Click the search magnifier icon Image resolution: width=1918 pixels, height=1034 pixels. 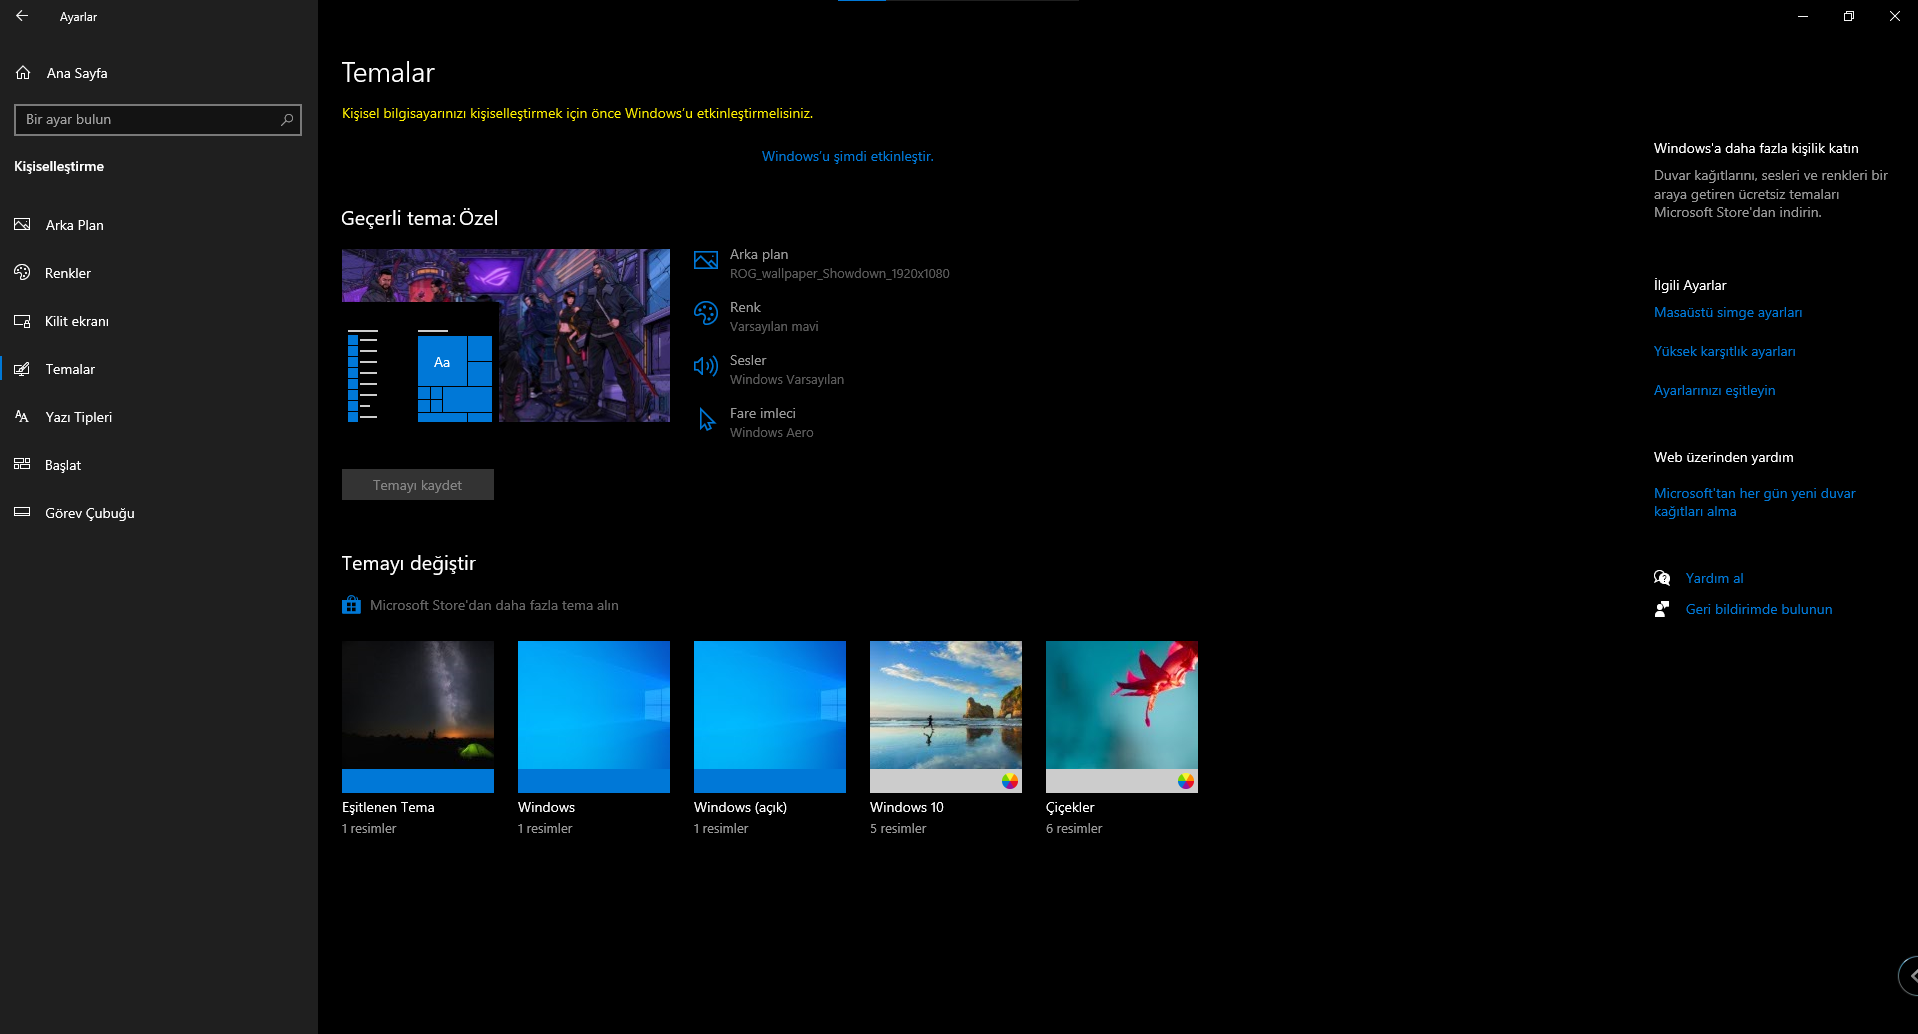[x=287, y=120]
